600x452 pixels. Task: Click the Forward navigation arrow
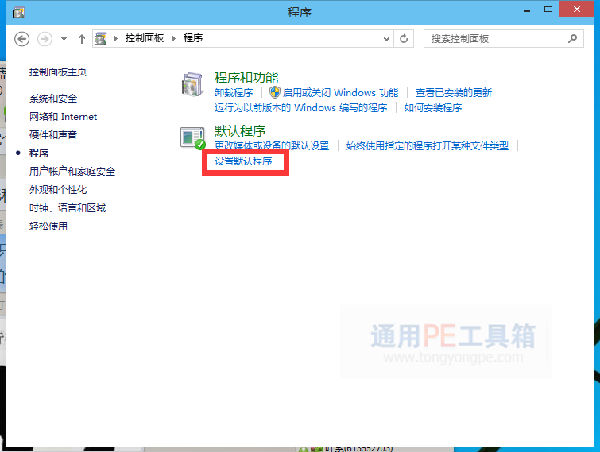point(44,39)
